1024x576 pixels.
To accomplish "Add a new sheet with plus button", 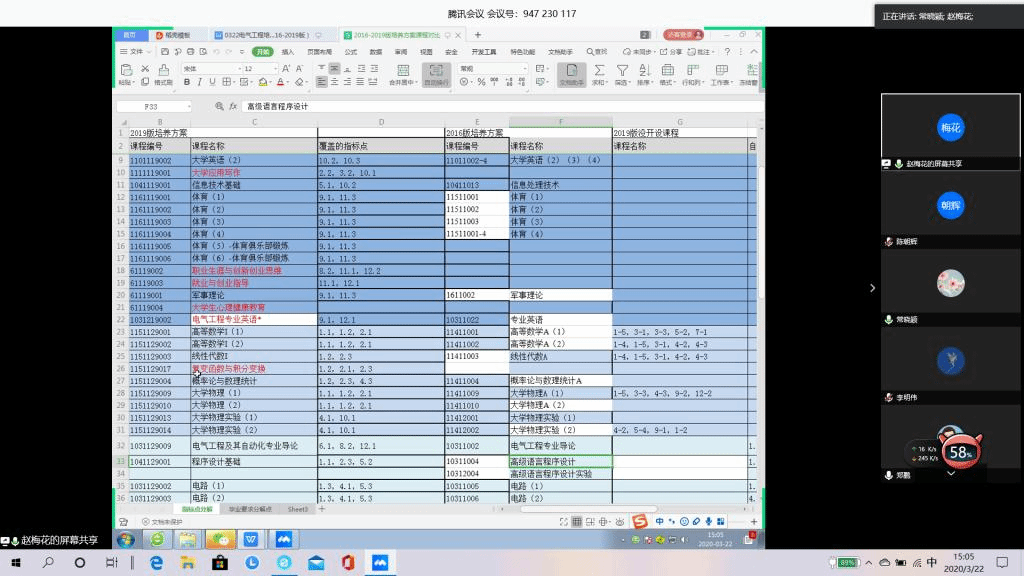I will [322, 509].
